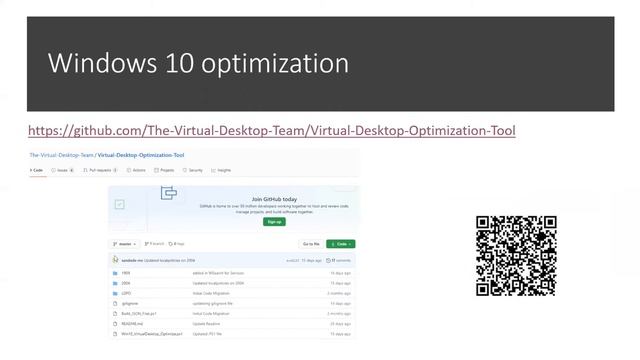Open the commits history link
Screen dimensions: 640x360
pos(338,260)
